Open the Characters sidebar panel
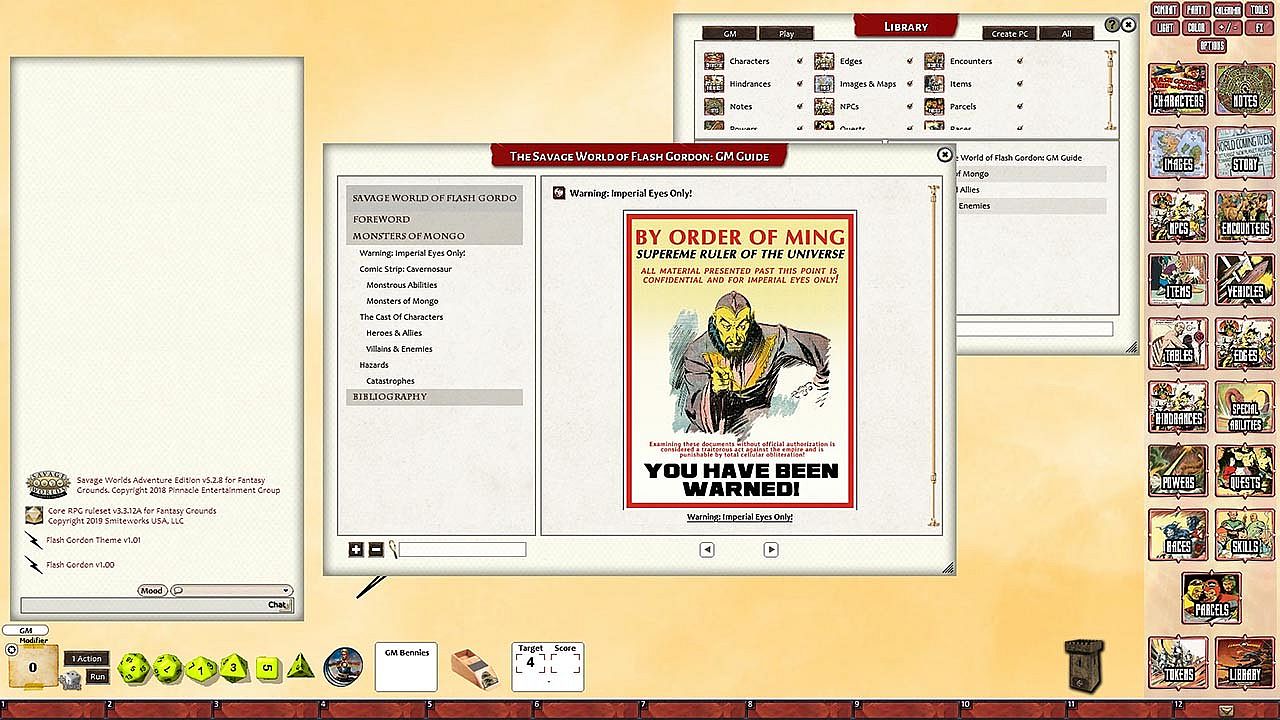Viewport: 1280px width, 720px height. coord(1178,90)
